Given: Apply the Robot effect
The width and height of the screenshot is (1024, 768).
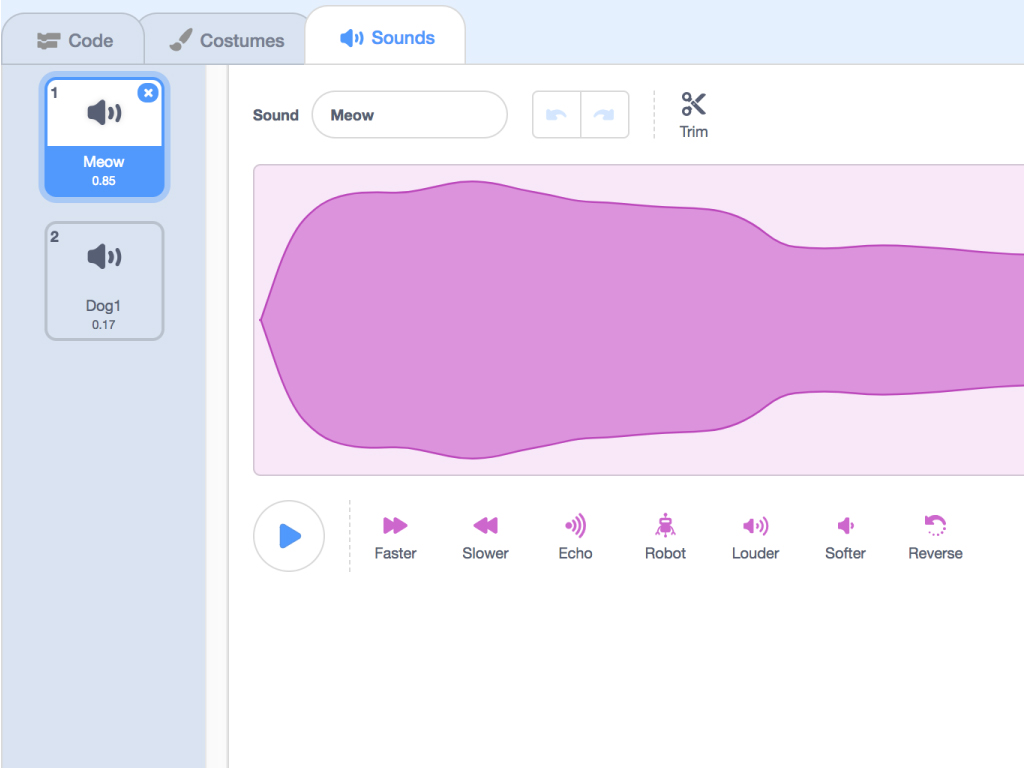Looking at the screenshot, I should coord(665,537).
